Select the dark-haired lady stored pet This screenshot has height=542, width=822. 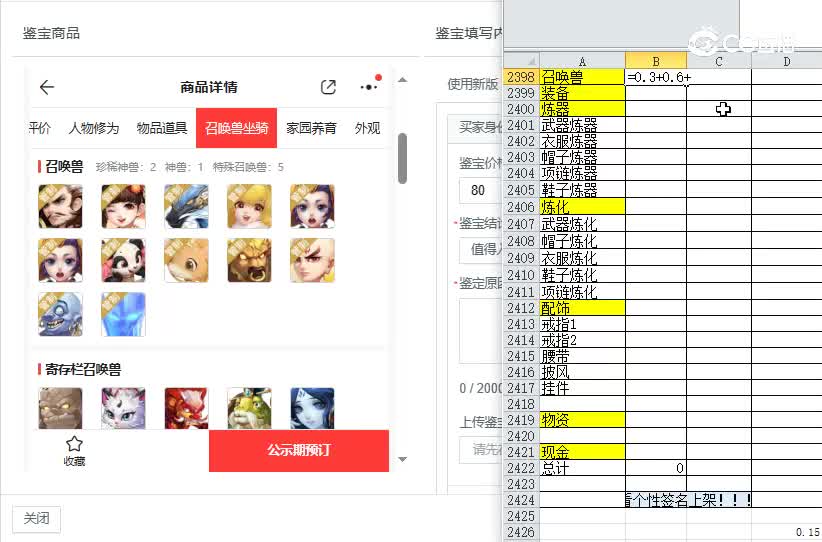pyautogui.click(x=312, y=408)
